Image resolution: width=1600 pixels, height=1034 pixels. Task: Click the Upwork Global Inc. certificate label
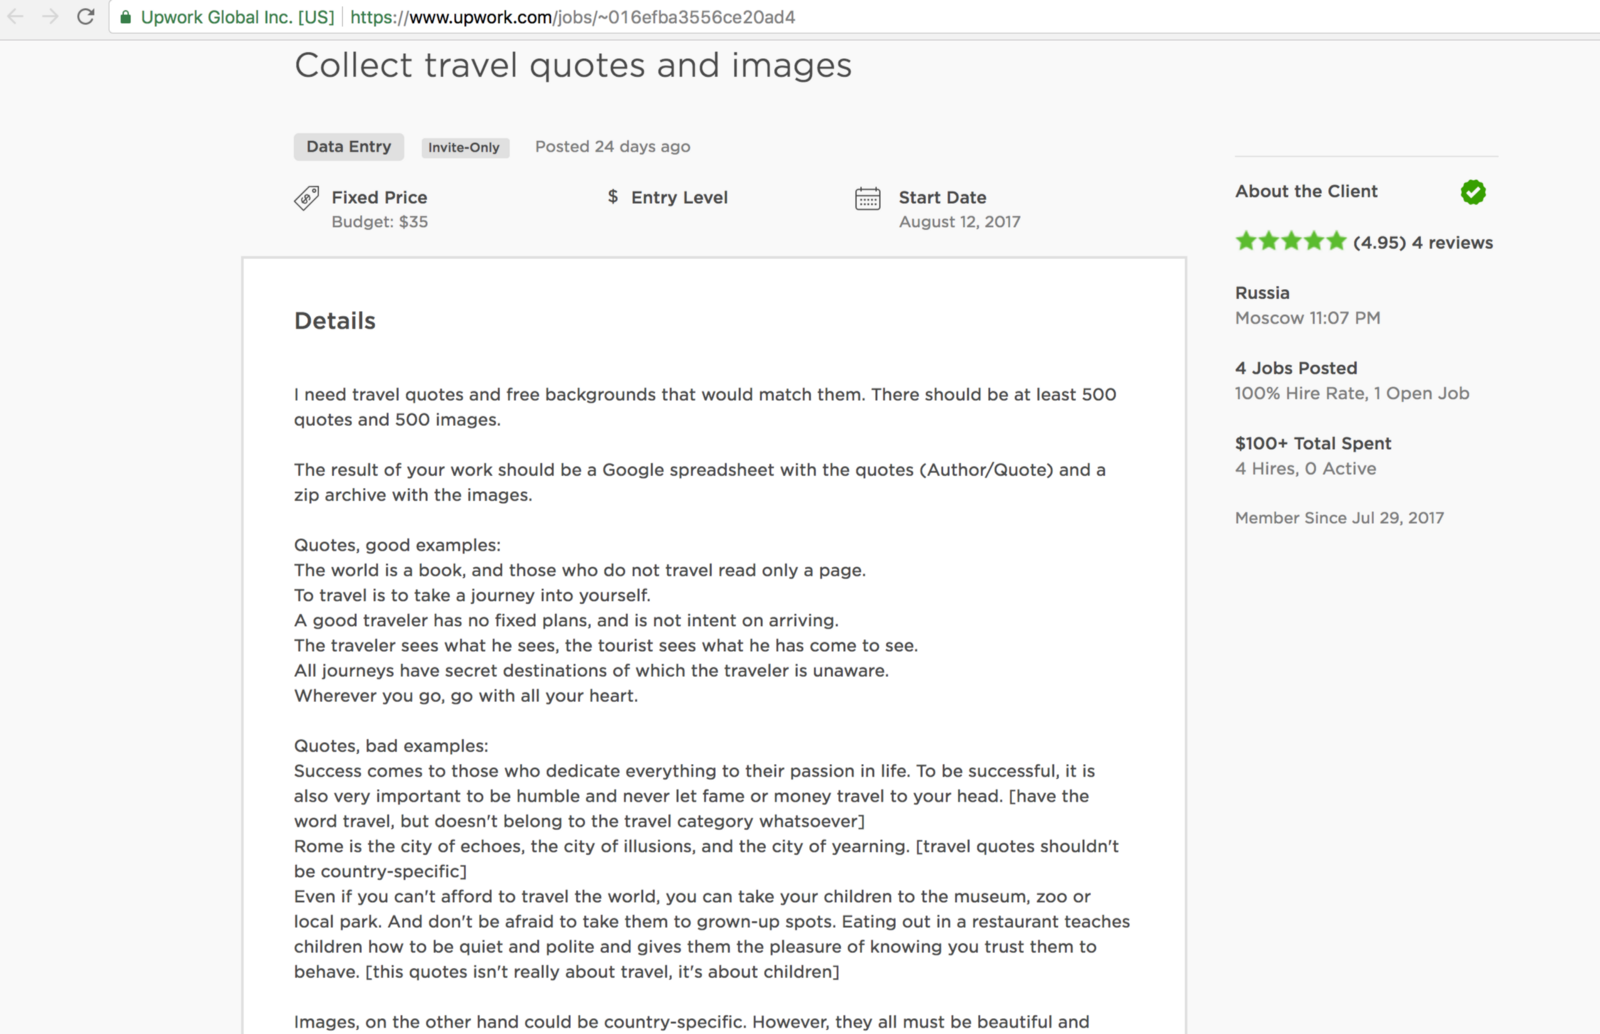point(237,17)
